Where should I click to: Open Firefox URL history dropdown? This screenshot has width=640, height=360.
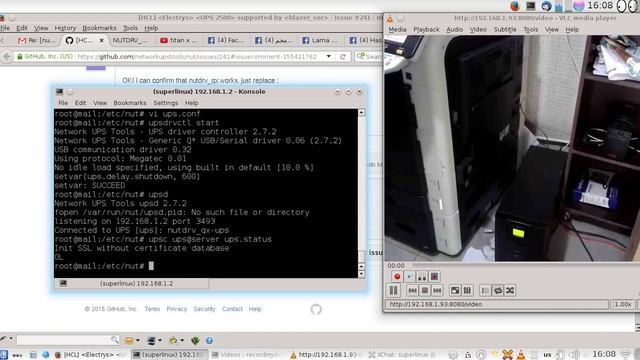tap(329, 56)
